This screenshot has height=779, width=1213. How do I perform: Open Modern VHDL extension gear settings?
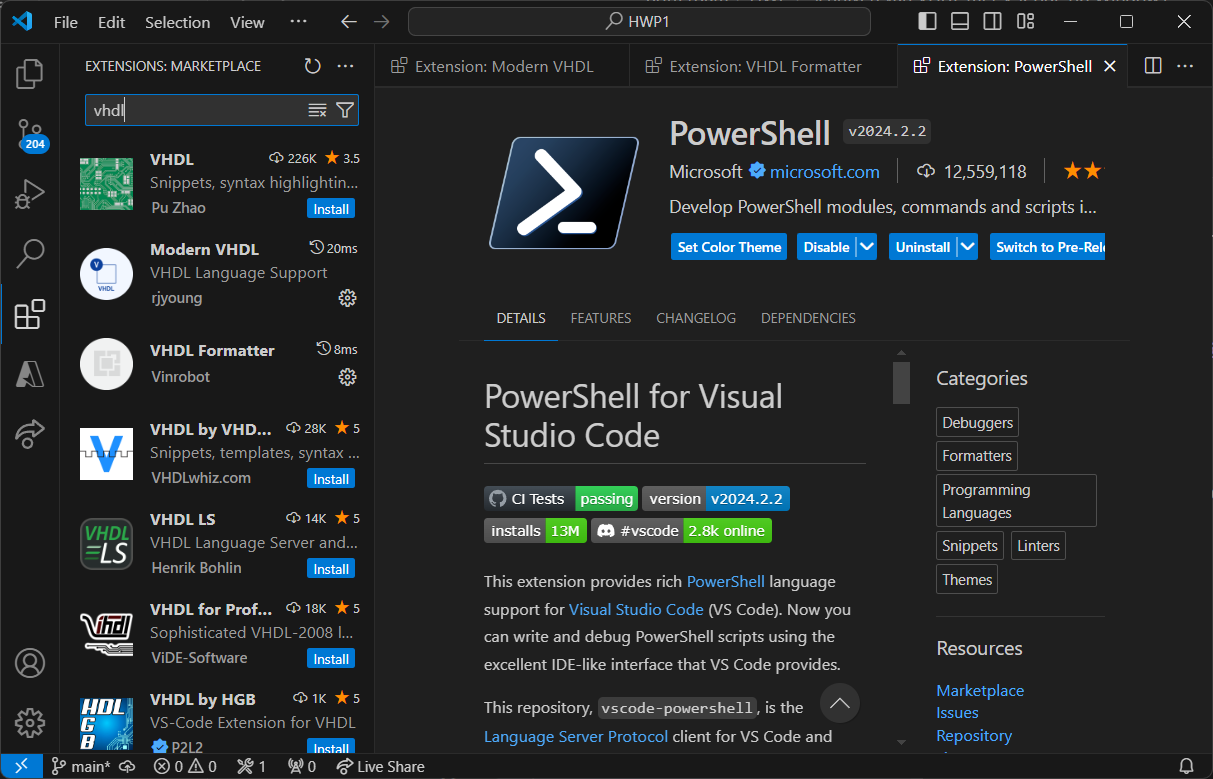[347, 298]
